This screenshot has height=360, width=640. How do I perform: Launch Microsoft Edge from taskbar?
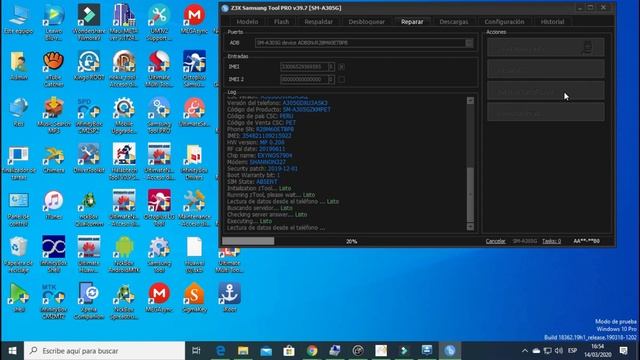220,351
